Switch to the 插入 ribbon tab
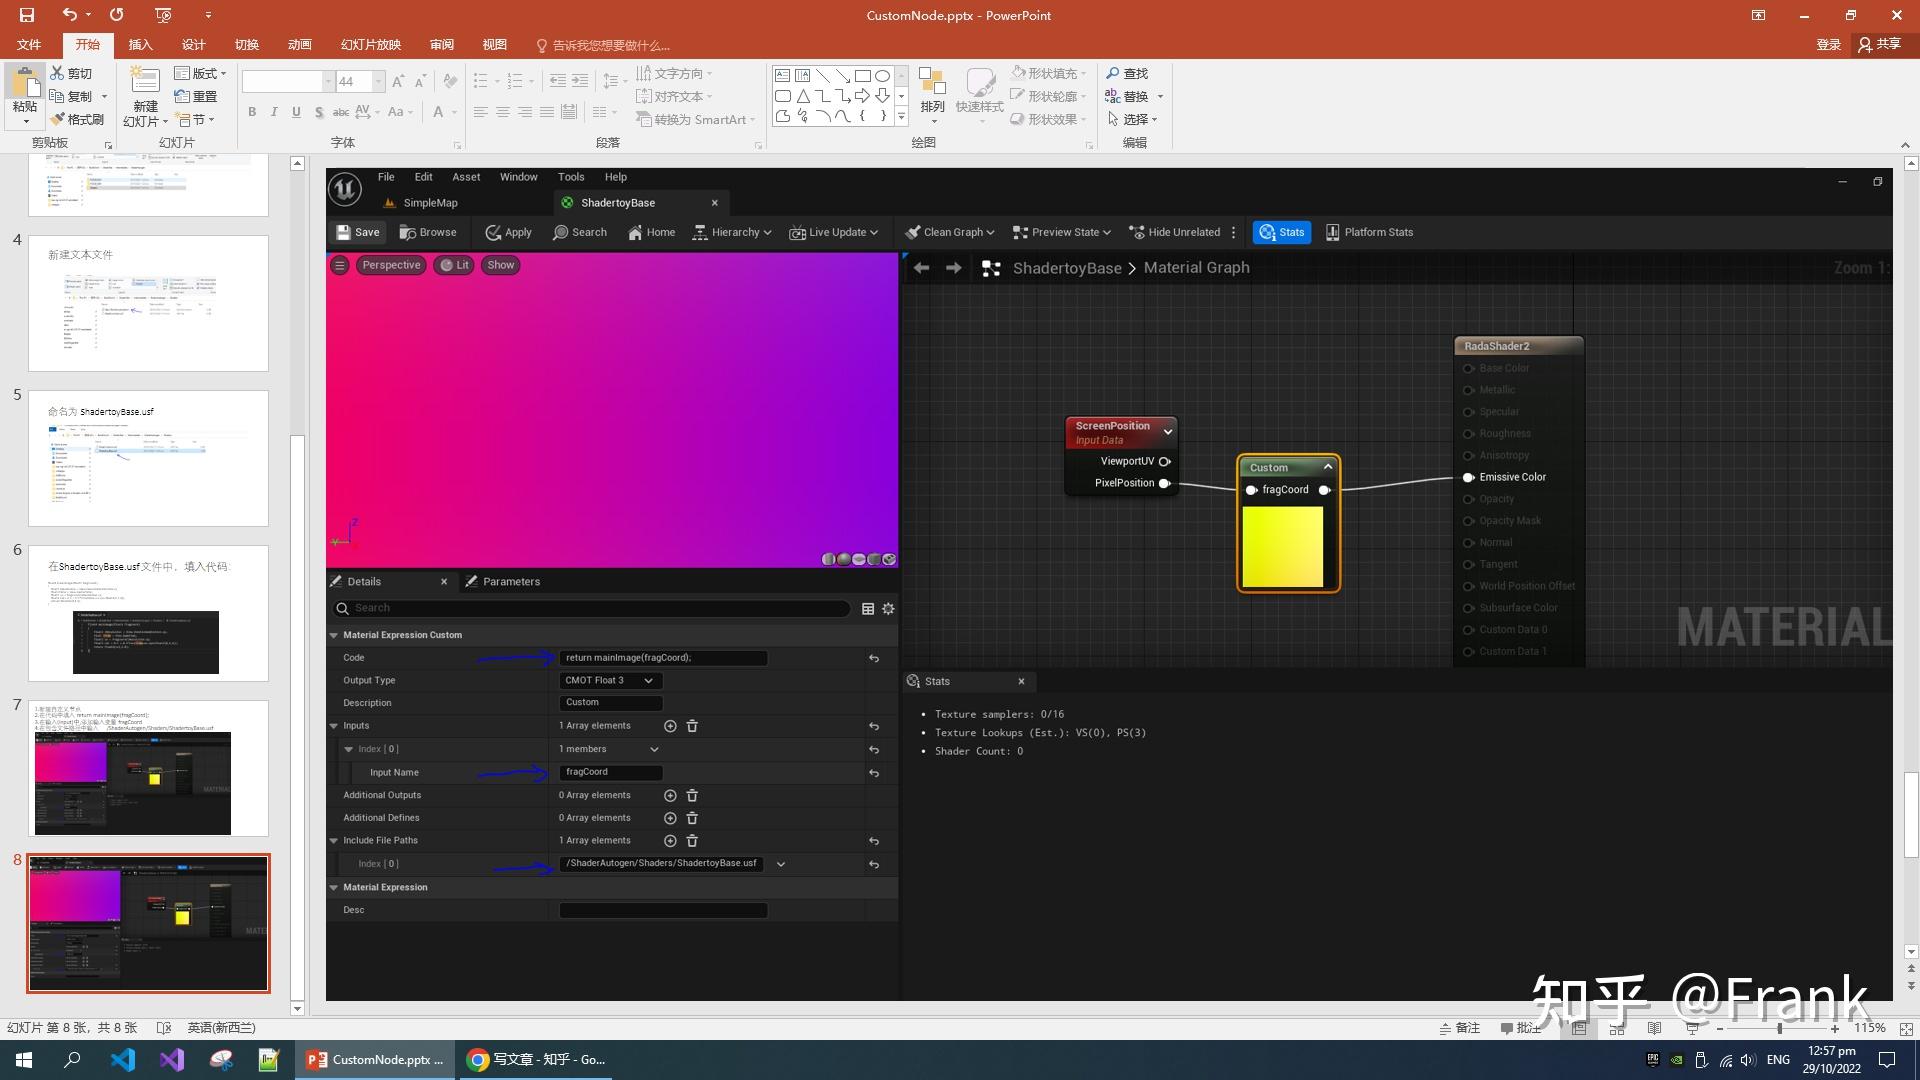Screen dimensions: 1920x1080 (139, 44)
